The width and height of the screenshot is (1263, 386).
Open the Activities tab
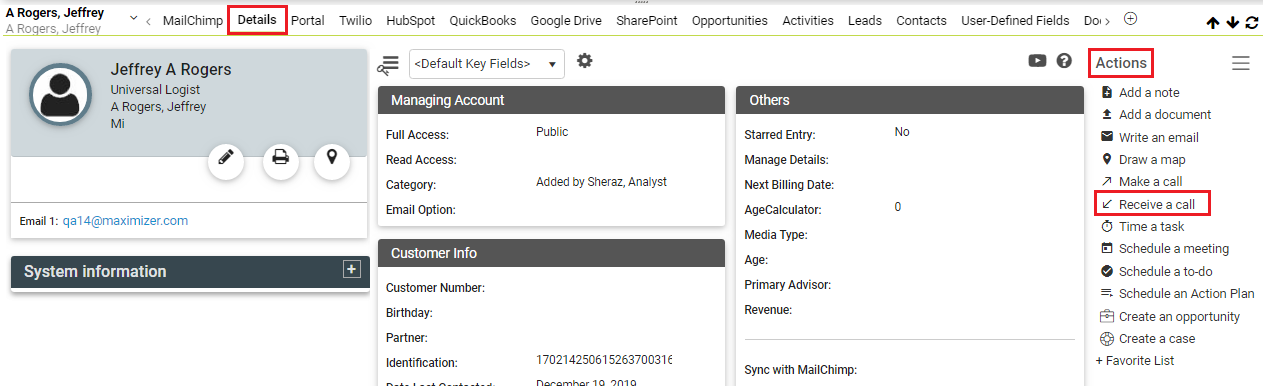click(808, 20)
